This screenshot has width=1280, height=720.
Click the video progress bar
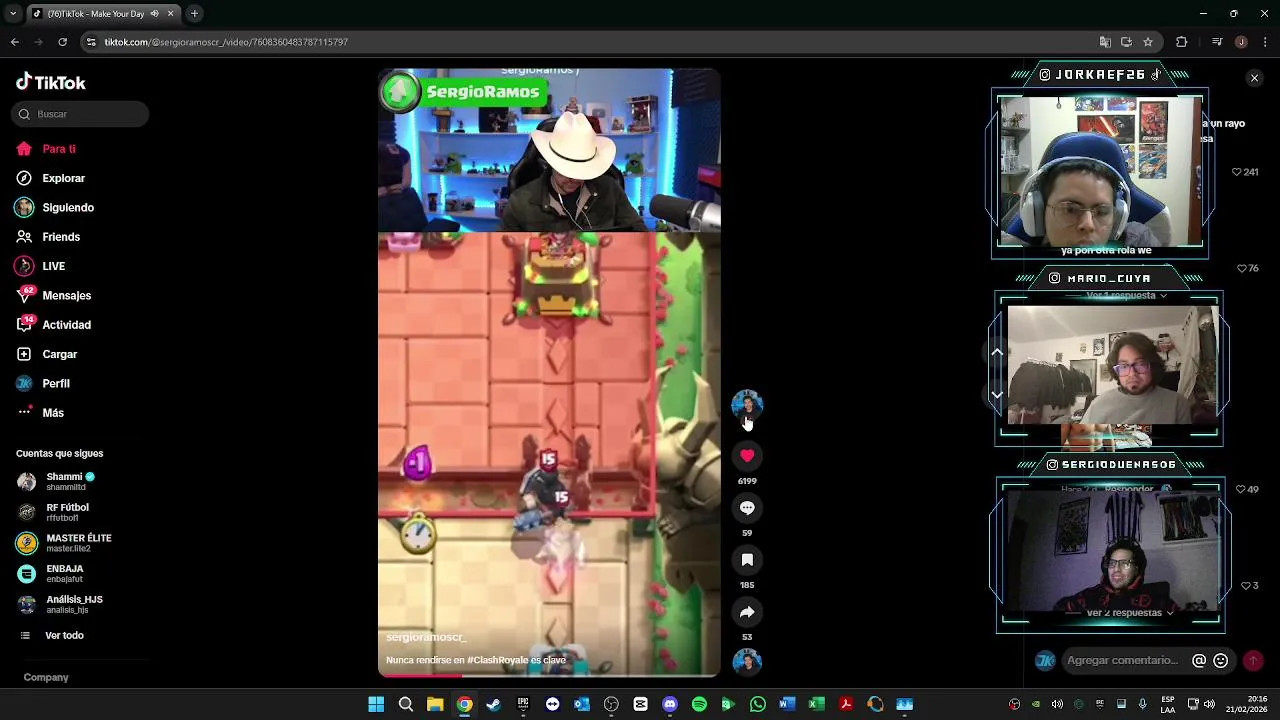pos(549,676)
